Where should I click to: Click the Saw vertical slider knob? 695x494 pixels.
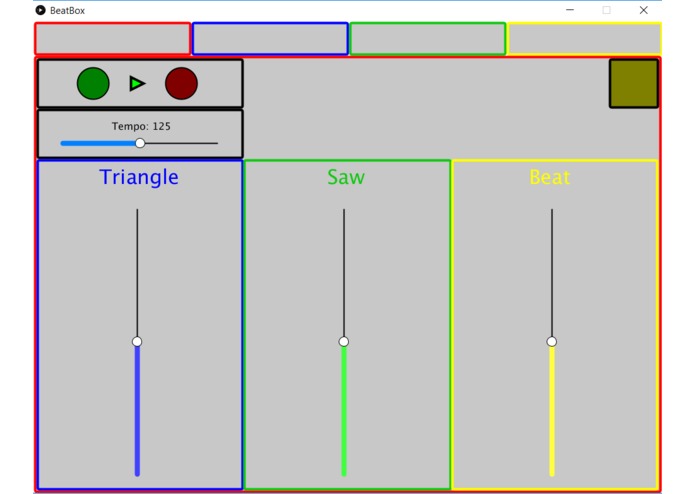[x=344, y=342]
